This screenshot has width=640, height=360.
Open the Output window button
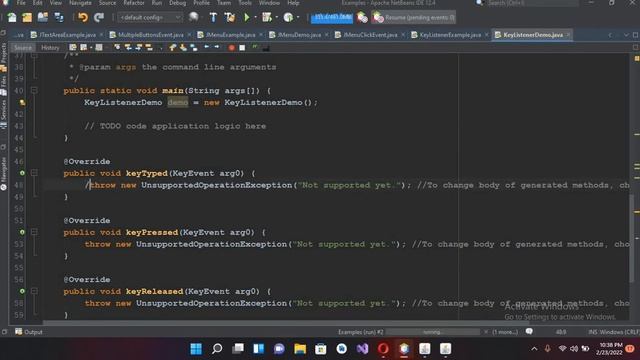click(29, 332)
